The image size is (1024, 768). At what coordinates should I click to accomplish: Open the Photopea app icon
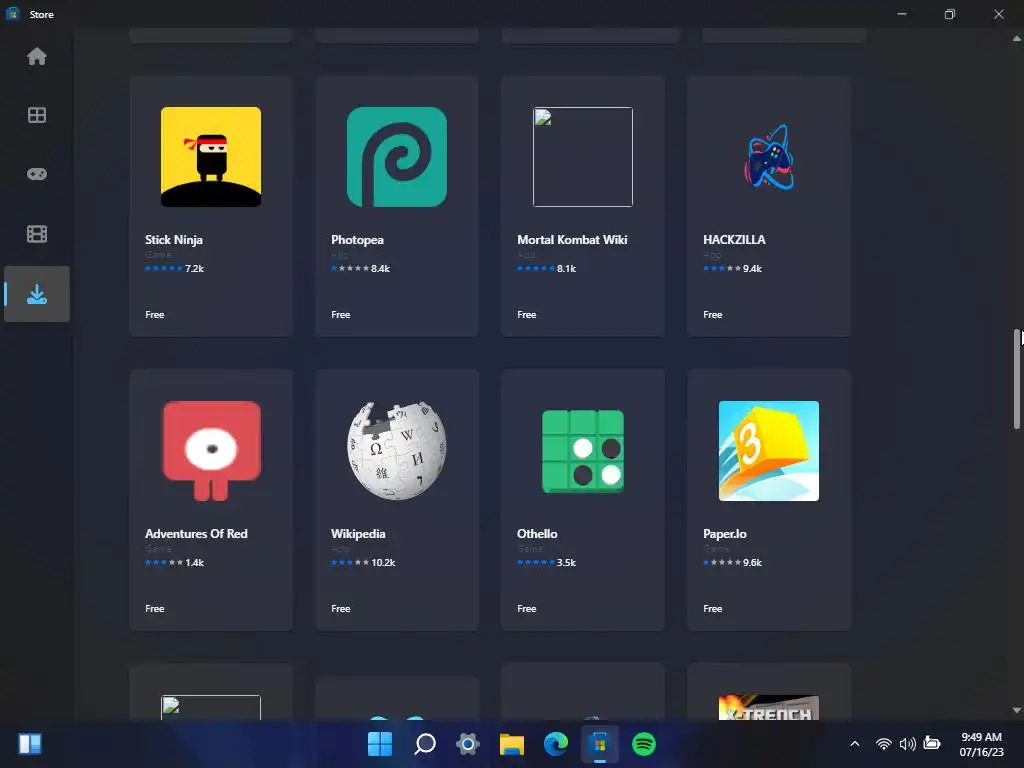pos(397,157)
